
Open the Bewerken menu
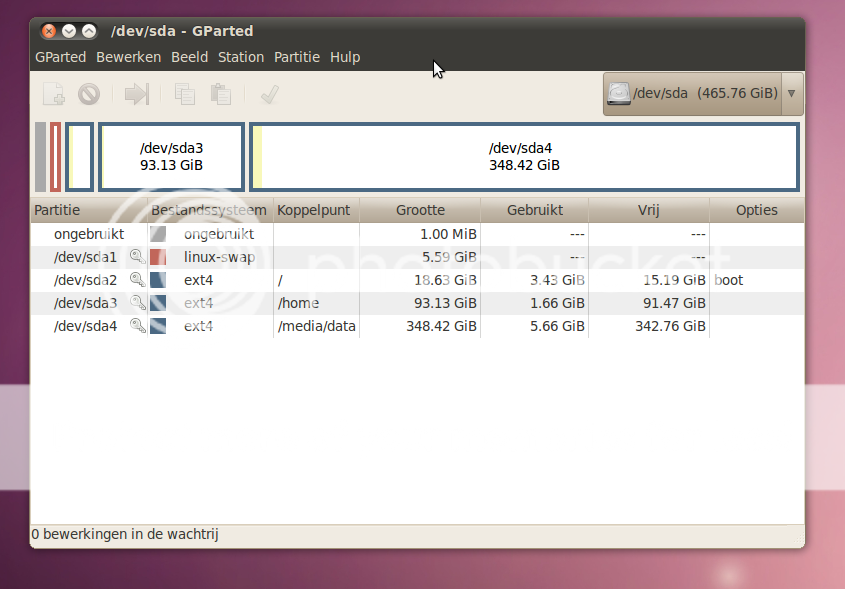(x=128, y=57)
